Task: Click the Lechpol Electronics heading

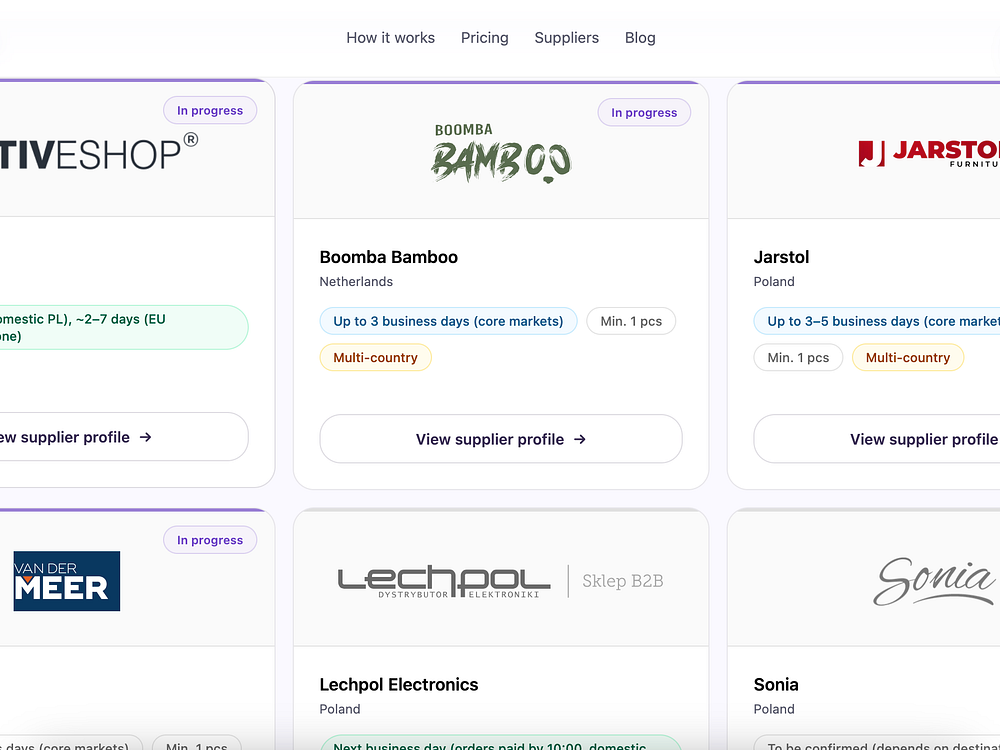Action: [399, 684]
